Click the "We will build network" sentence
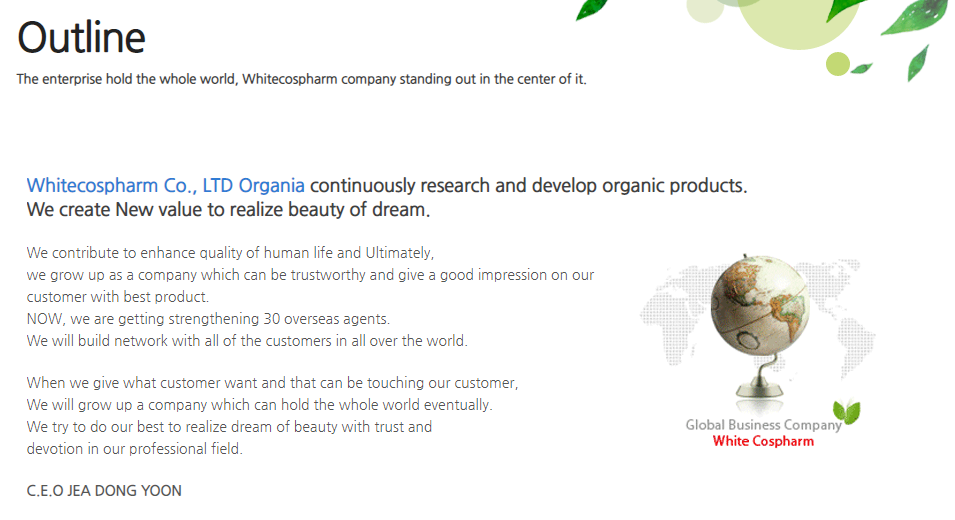This screenshot has height=520, width=955. 247,341
